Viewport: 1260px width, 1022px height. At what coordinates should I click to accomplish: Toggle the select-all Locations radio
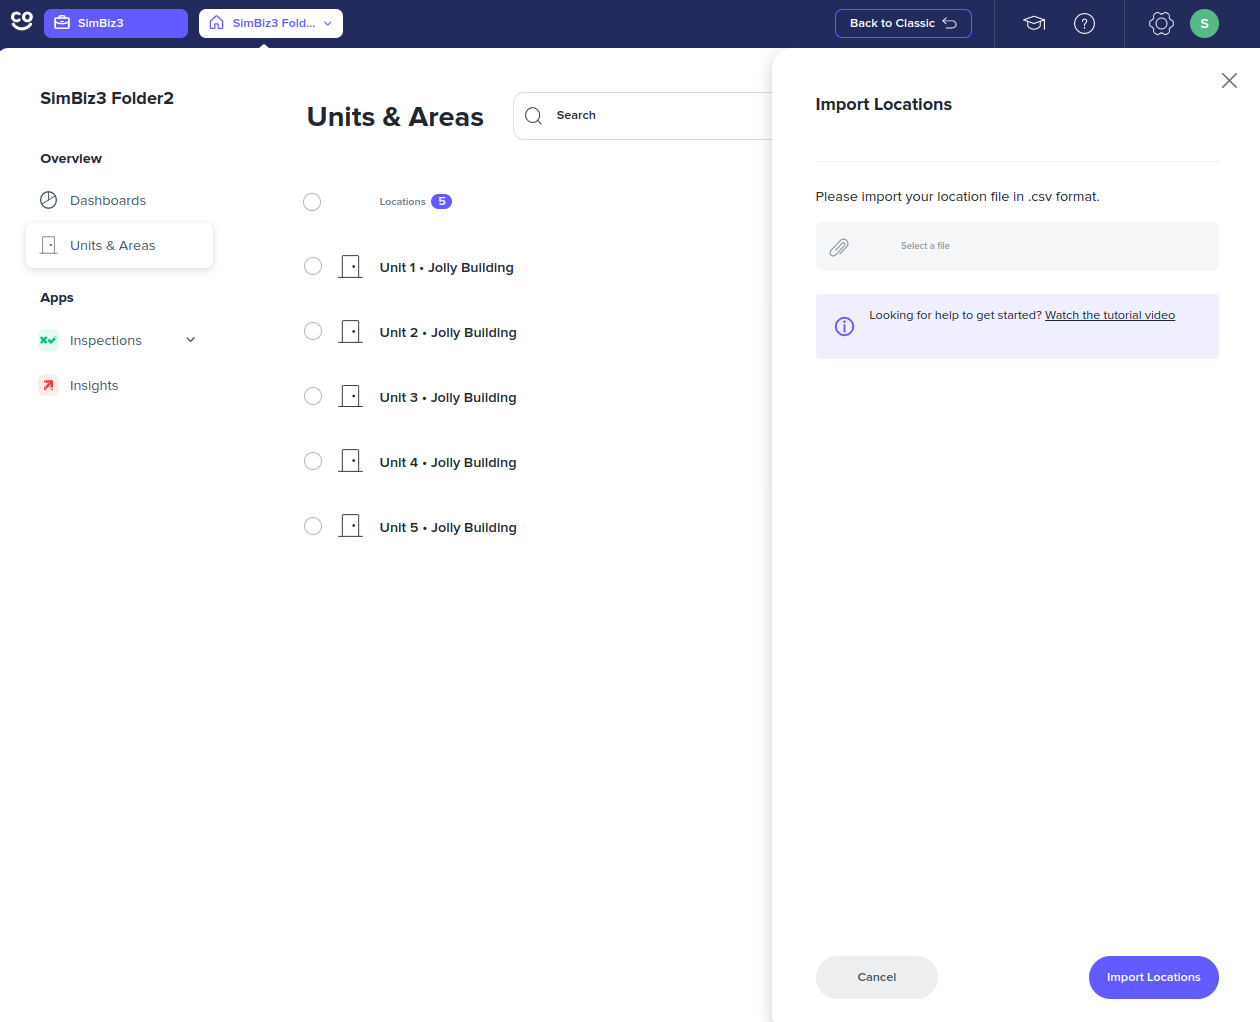(x=312, y=202)
